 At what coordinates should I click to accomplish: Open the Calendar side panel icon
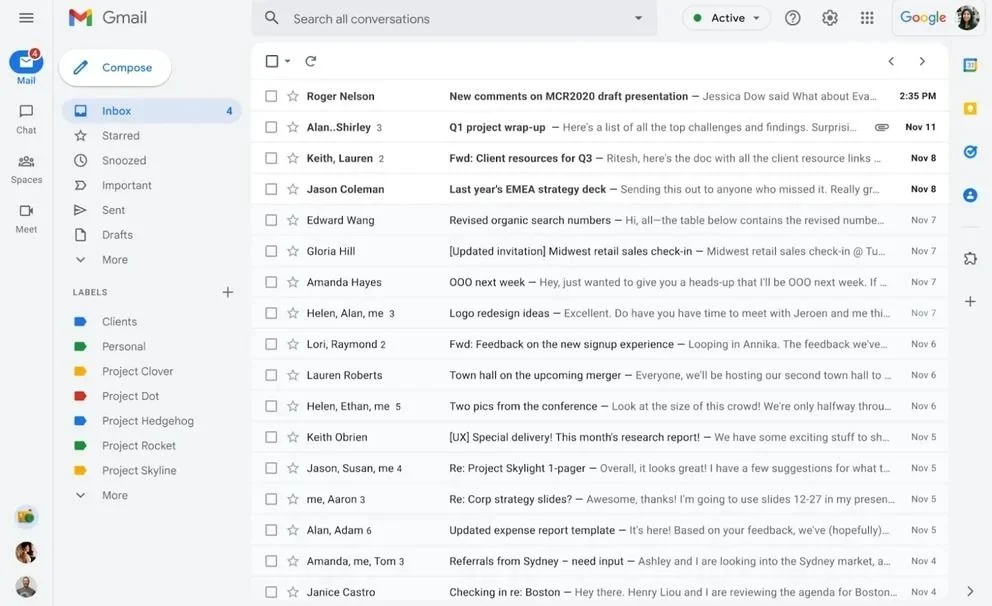970,65
